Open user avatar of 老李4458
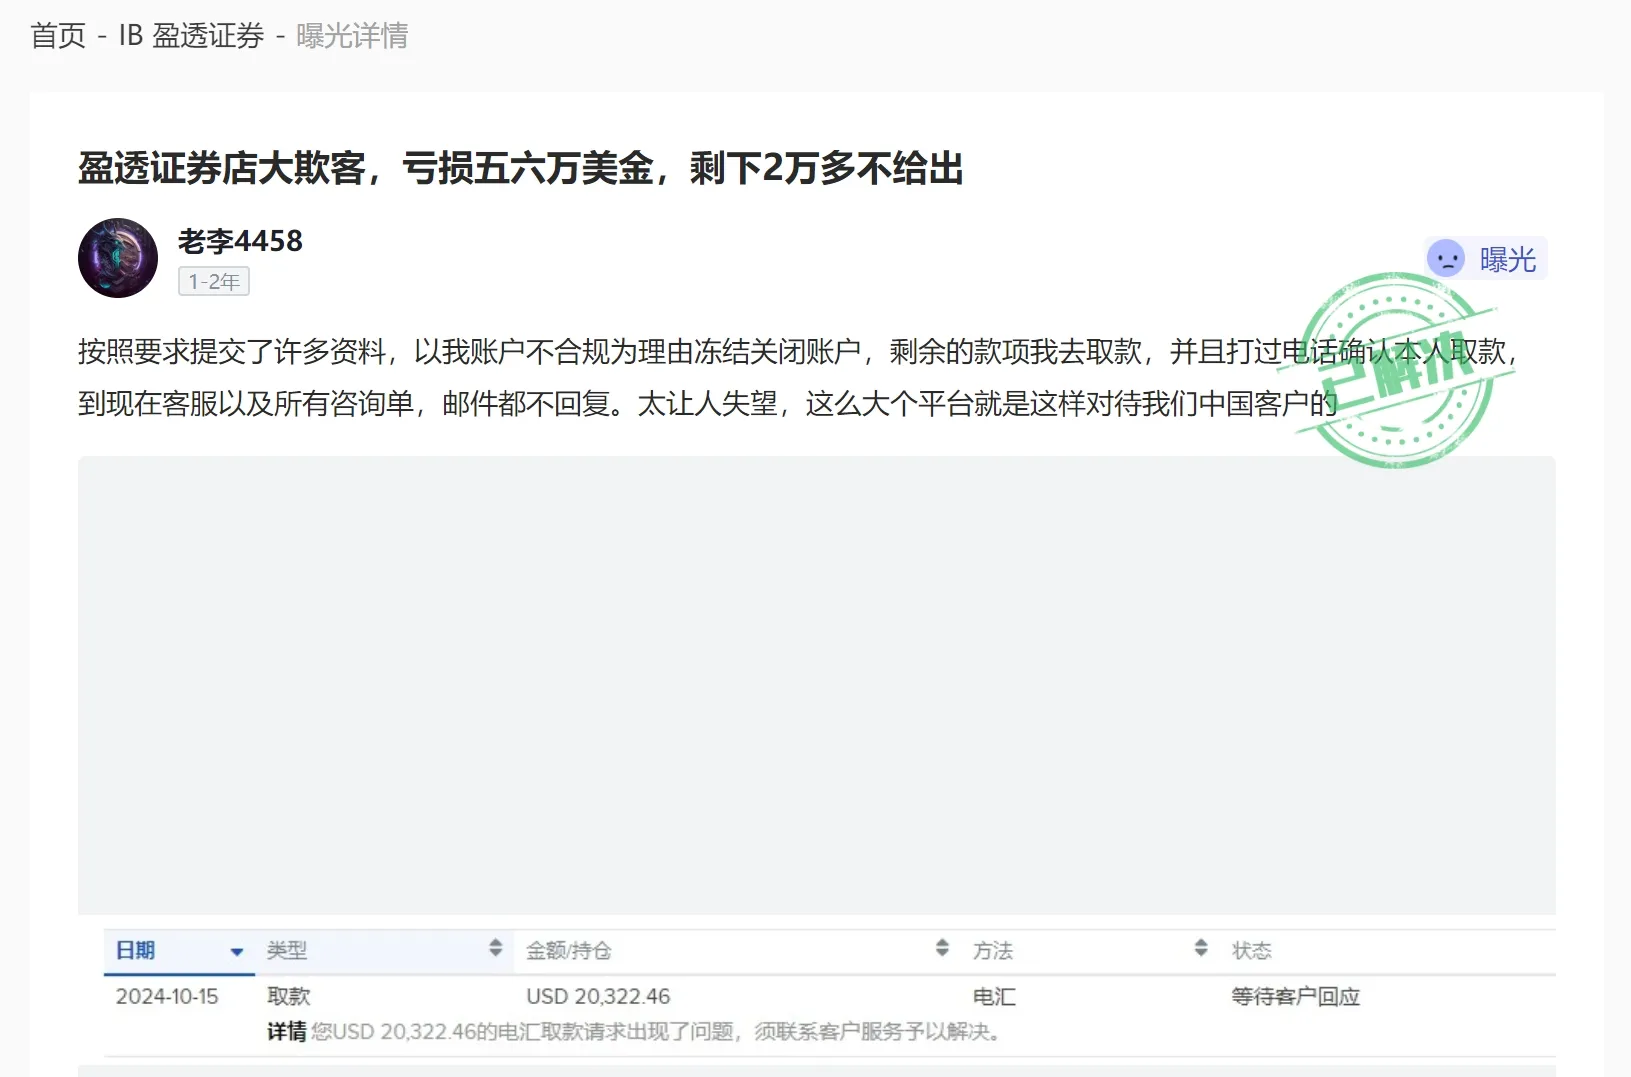This screenshot has height=1077, width=1631. pyautogui.click(x=118, y=258)
